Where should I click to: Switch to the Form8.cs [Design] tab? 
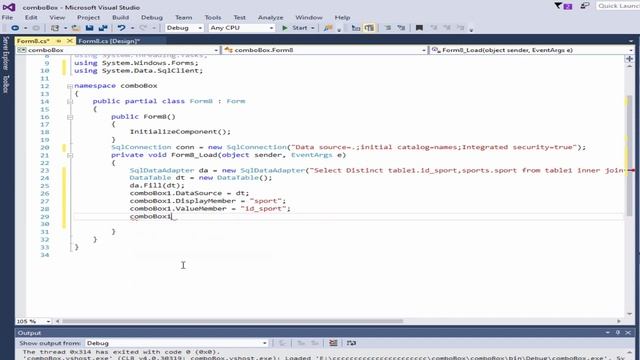click(x=109, y=41)
